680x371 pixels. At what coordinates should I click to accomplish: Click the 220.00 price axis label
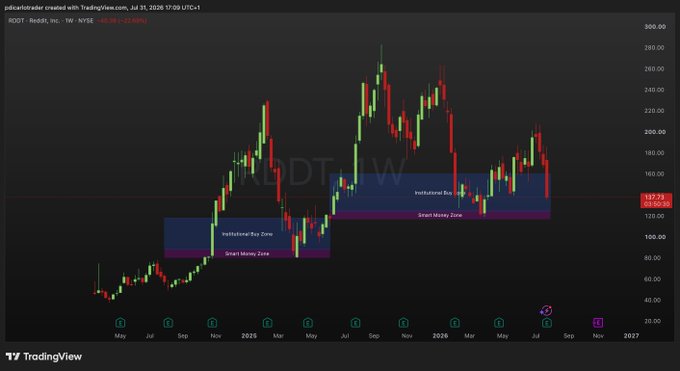pyautogui.click(x=655, y=111)
